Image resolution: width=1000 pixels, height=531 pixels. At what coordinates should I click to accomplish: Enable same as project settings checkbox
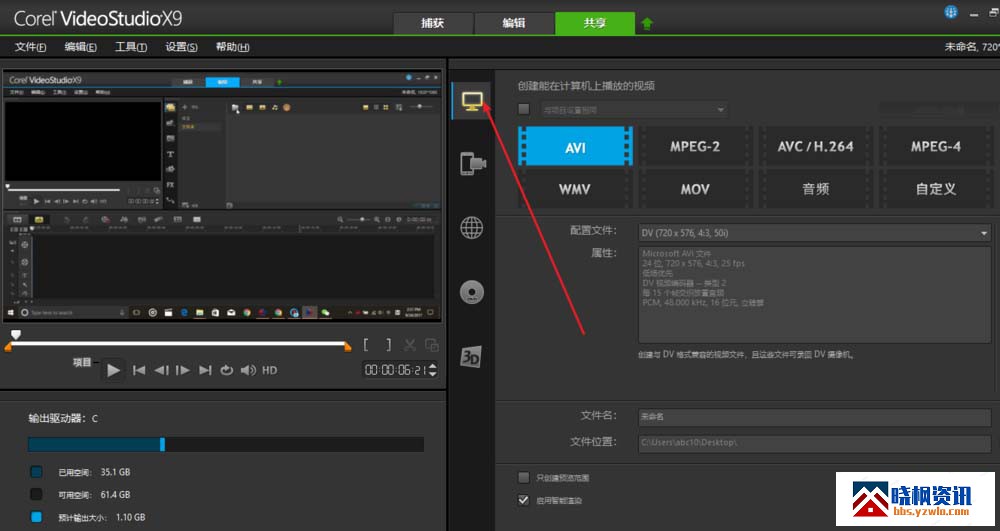pos(524,109)
